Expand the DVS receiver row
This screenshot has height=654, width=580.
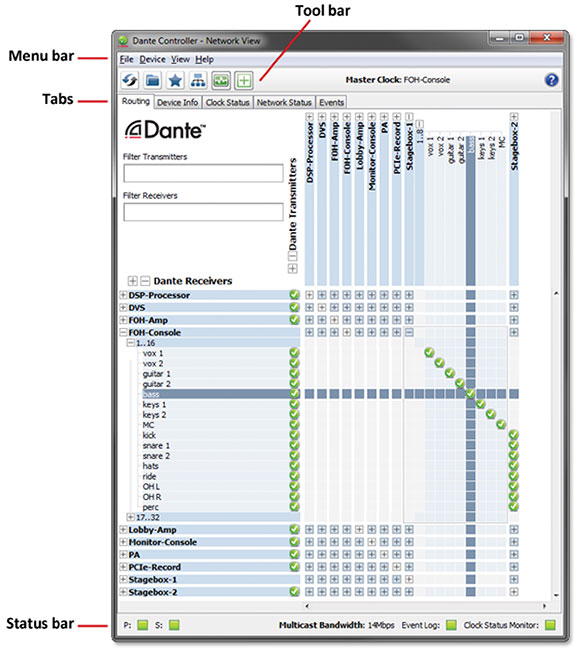coord(123,307)
